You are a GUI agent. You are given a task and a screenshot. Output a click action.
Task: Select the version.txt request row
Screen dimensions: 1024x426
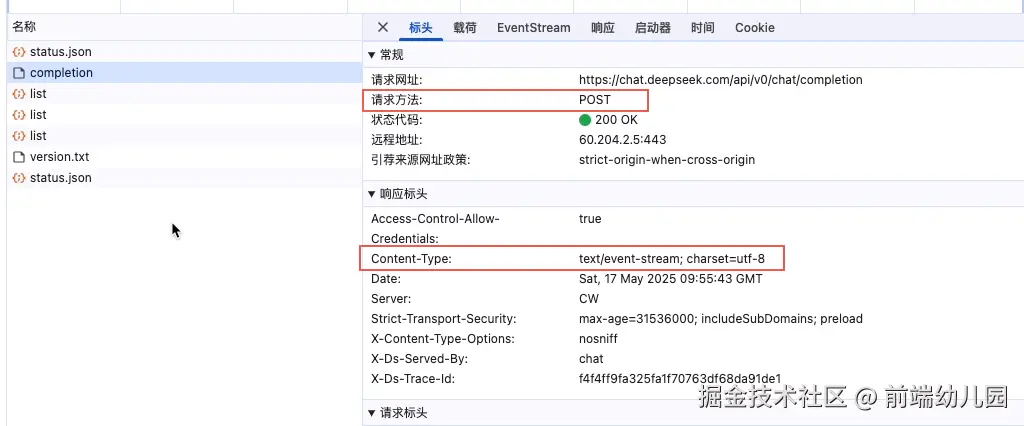(59, 157)
